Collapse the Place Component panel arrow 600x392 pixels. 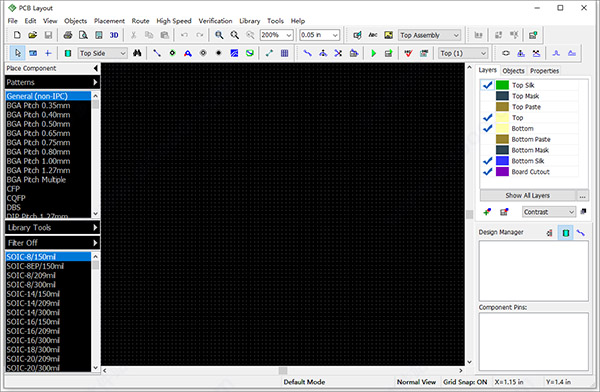click(95, 68)
